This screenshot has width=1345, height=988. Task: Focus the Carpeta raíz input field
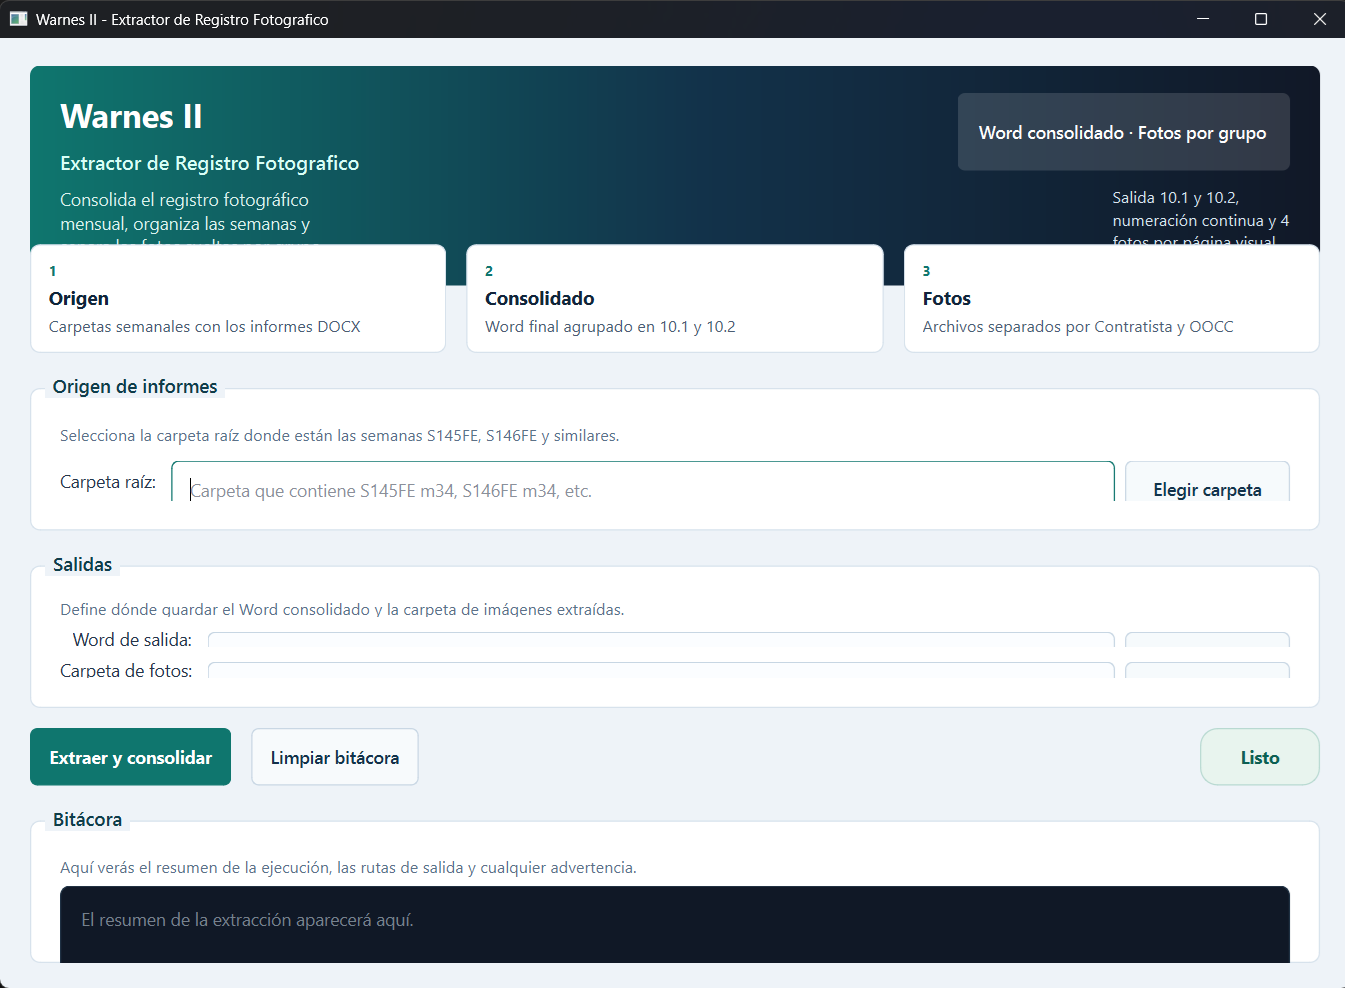point(643,481)
